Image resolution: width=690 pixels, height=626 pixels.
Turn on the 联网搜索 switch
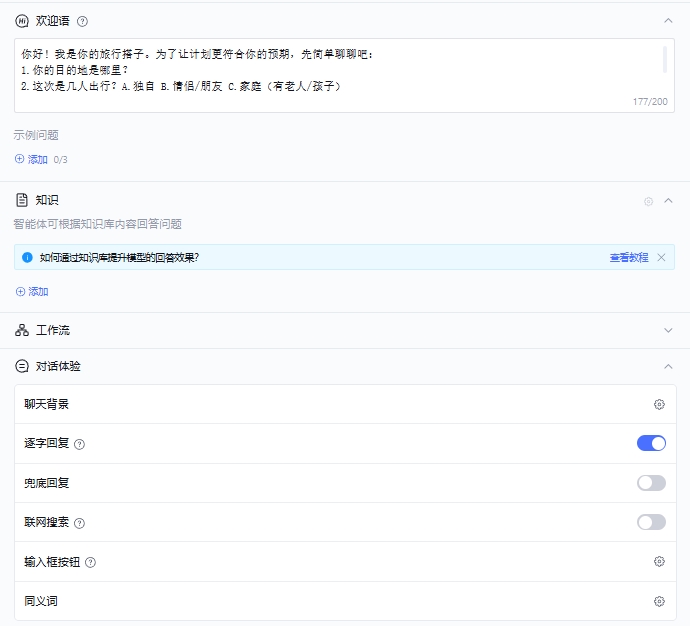coord(651,522)
